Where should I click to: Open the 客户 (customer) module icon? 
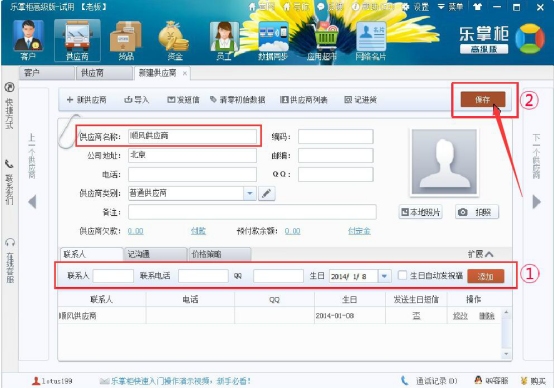pyautogui.click(x=28, y=40)
